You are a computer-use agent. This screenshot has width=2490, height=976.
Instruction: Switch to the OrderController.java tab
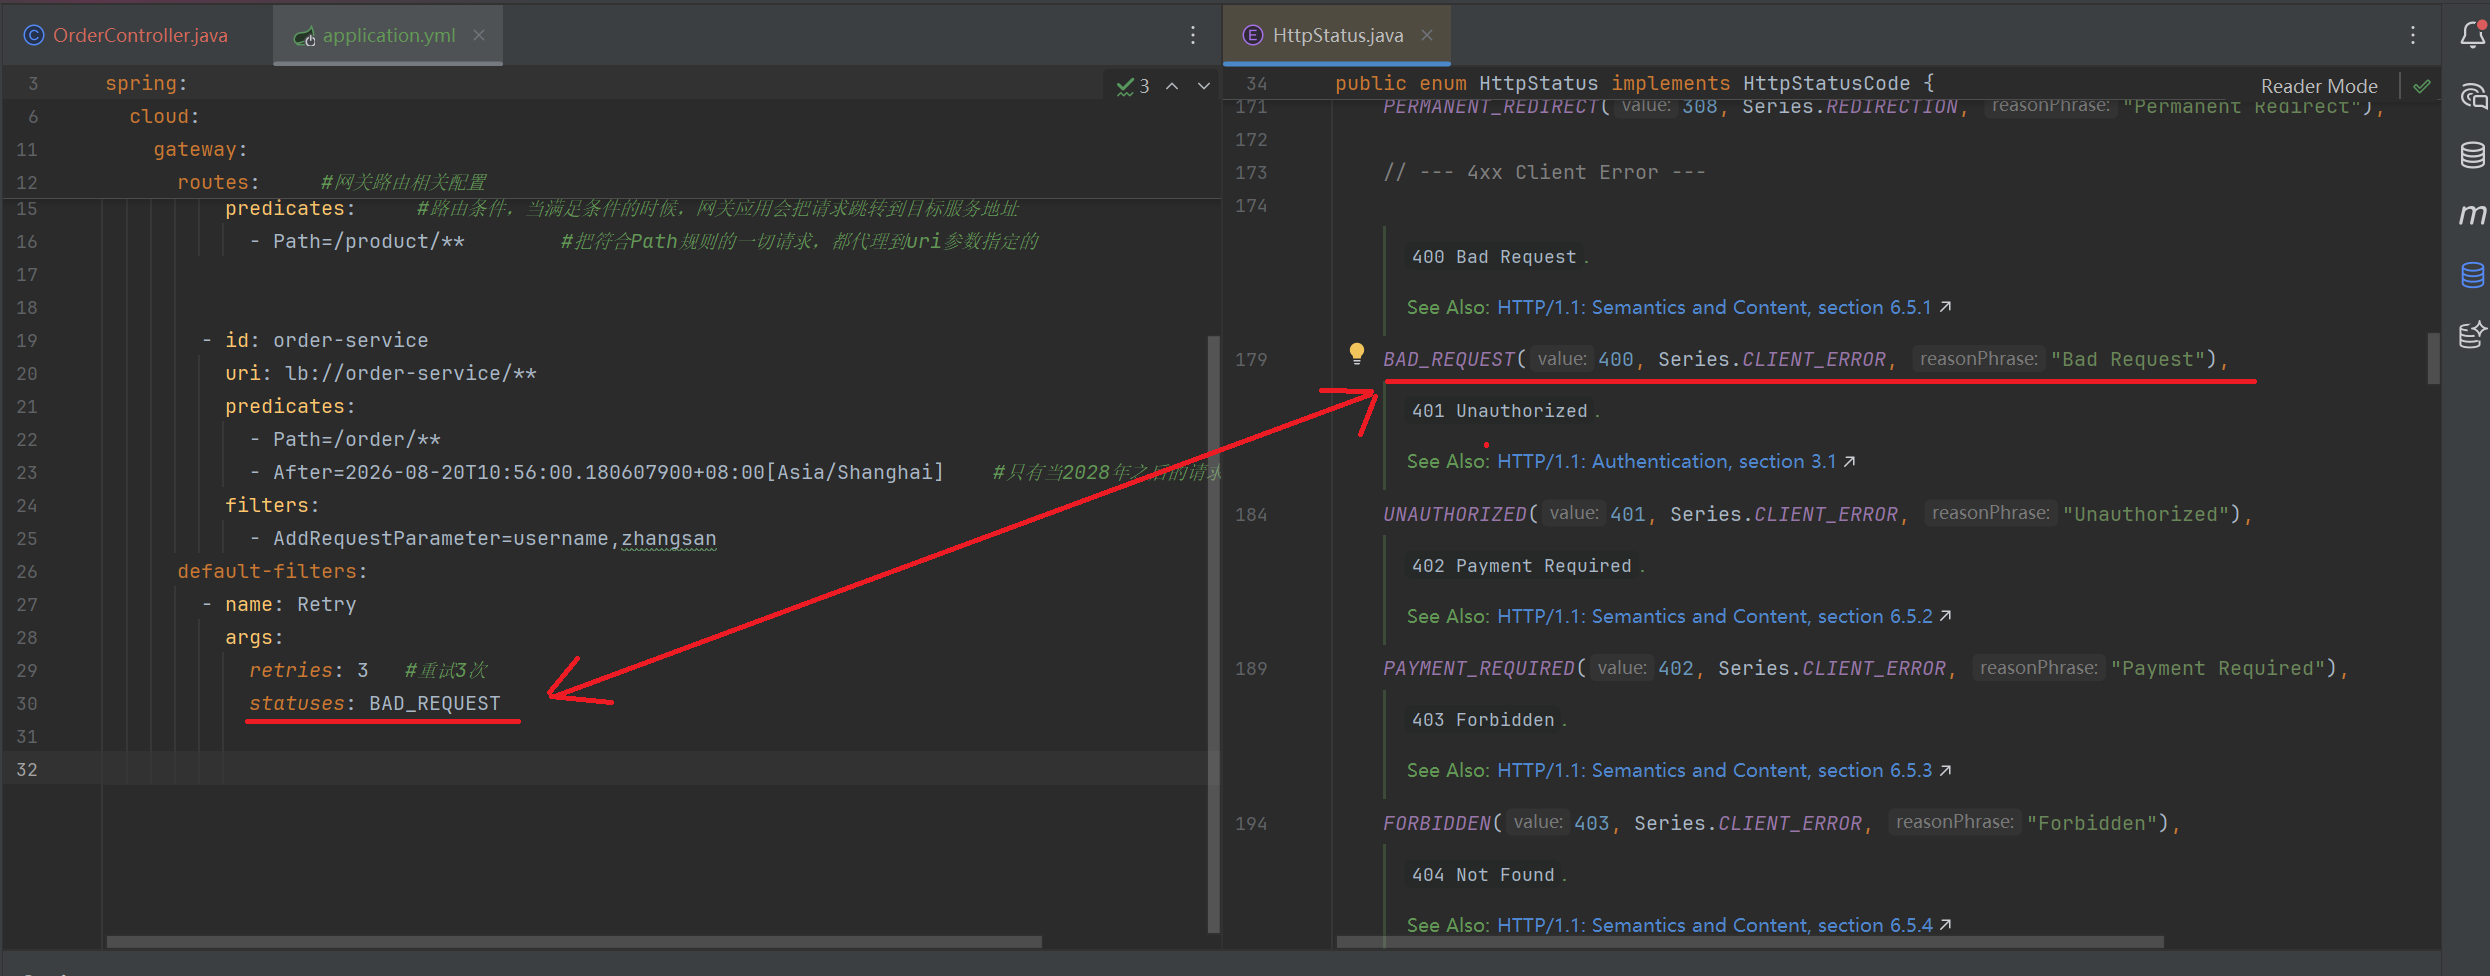pyautogui.click(x=126, y=35)
